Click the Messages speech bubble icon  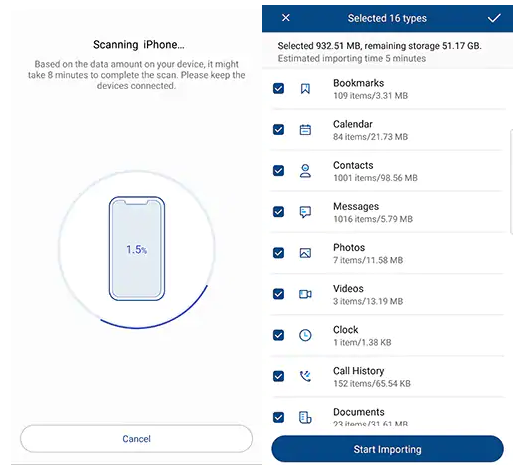[305, 212]
